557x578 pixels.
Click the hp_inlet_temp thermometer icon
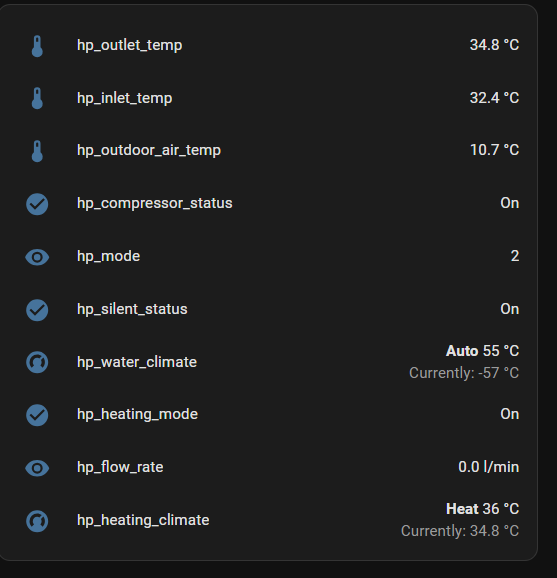pyautogui.click(x=37, y=98)
